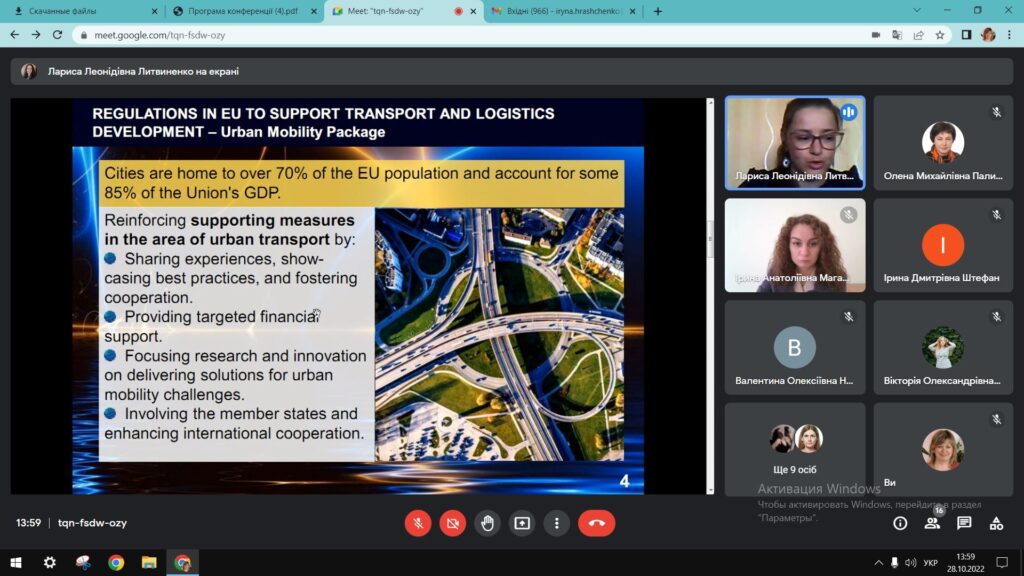This screenshot has height=576, width=1024.
Task: Open the Windows volume control
Action: click(x=911, y=563)
